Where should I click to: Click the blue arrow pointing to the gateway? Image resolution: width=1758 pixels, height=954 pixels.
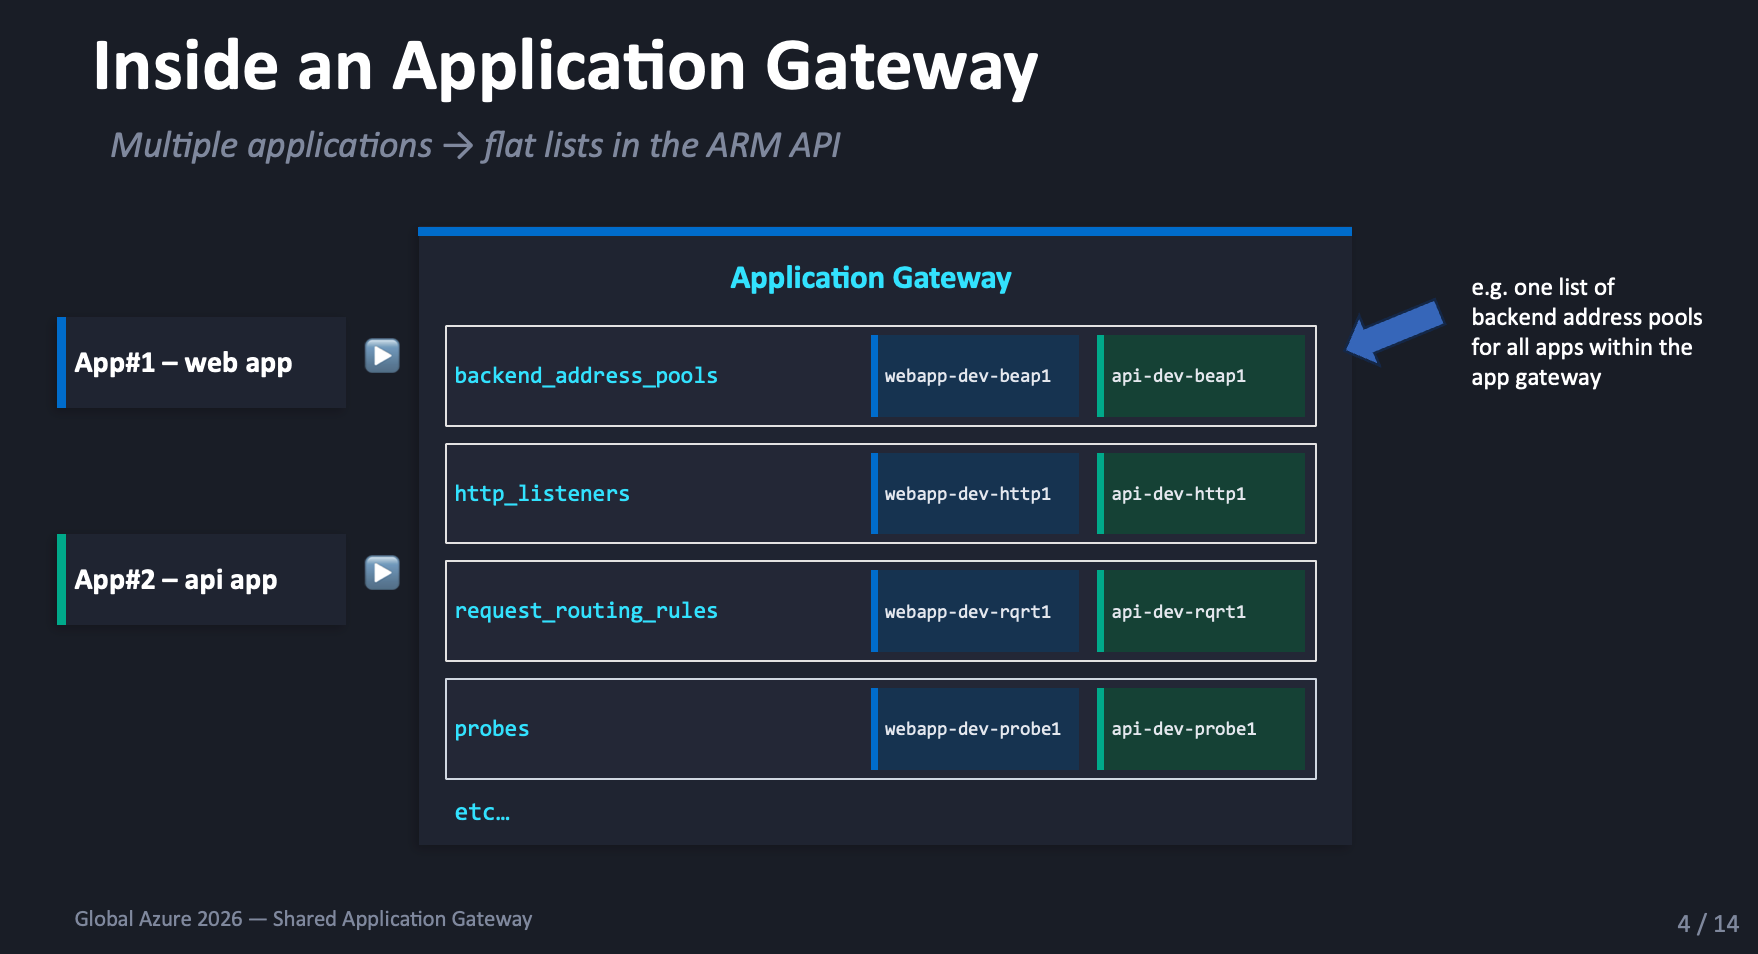pyautogui.click(x=1394, y=332)
